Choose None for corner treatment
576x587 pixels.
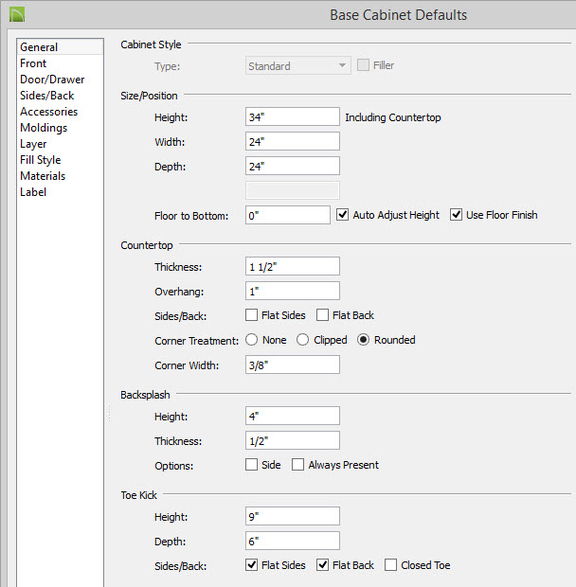point(252,340)
